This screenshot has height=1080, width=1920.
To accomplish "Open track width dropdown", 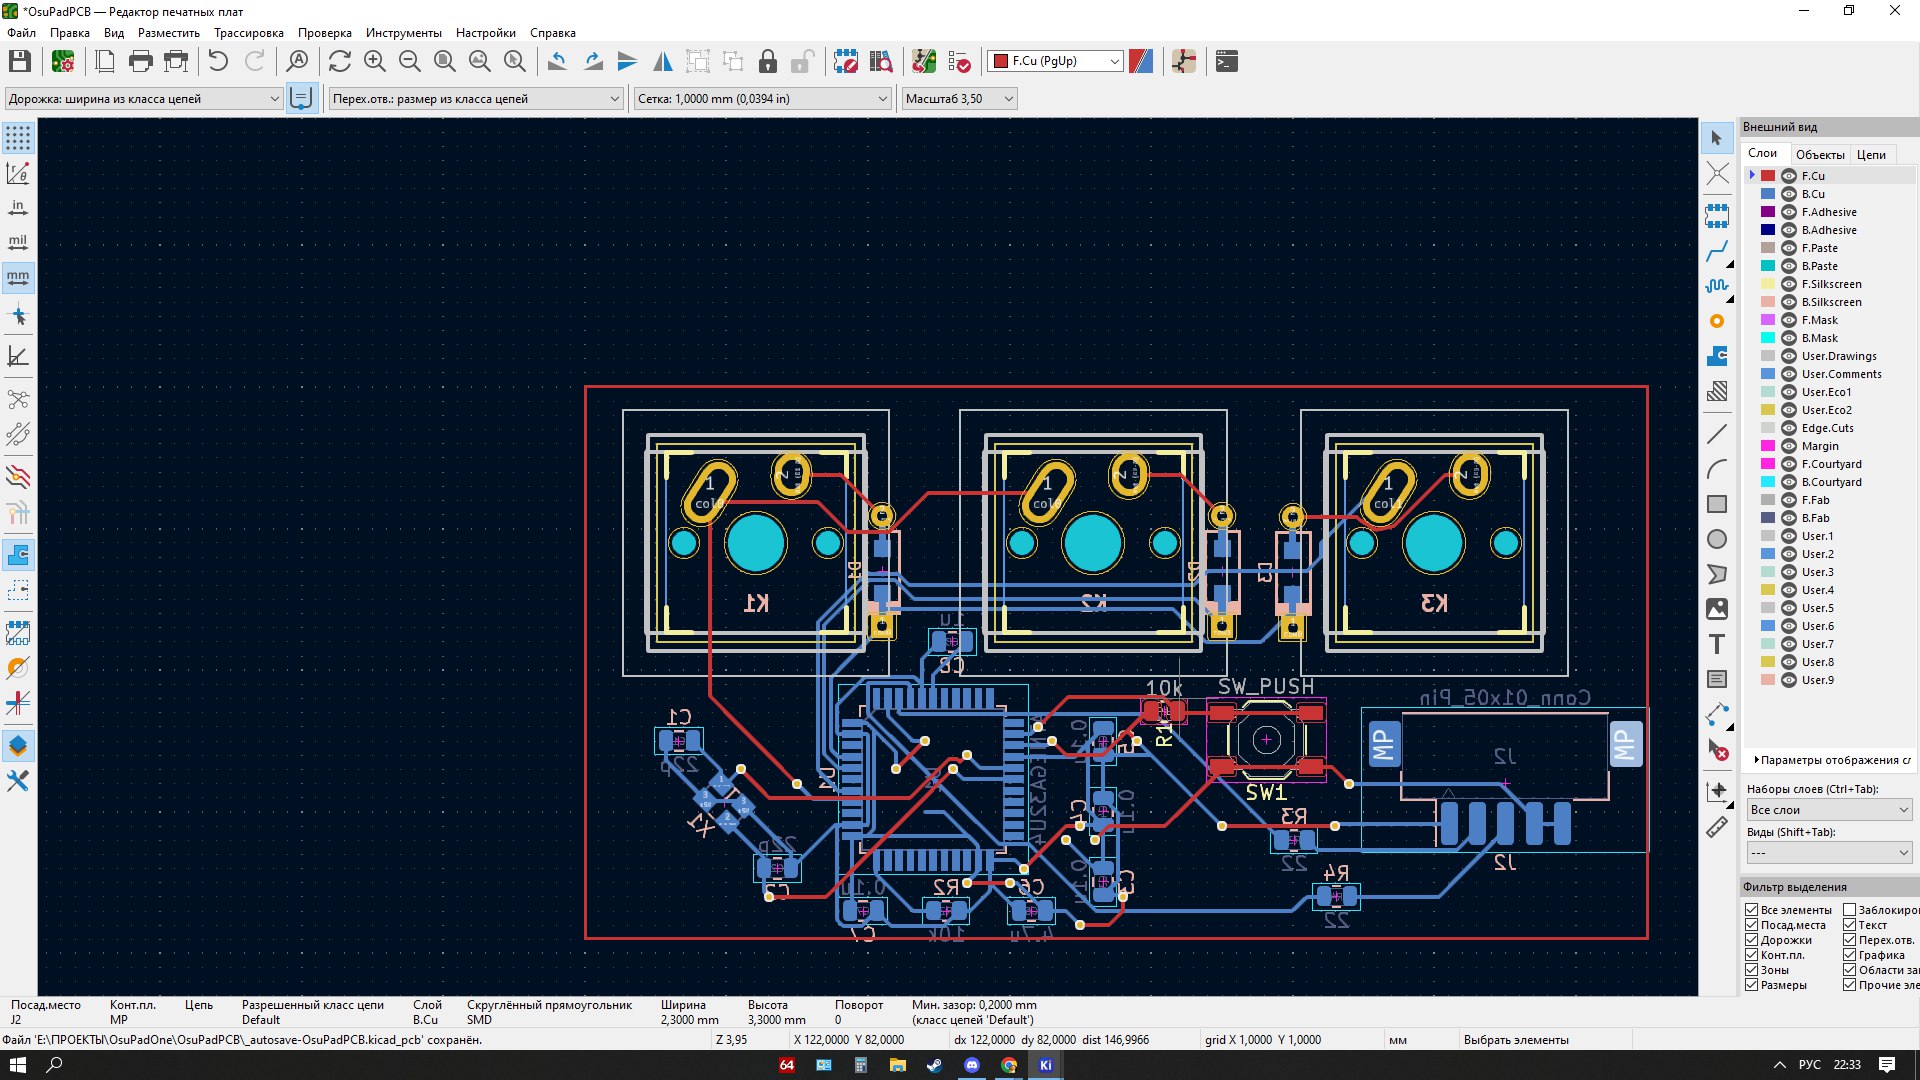I will [x=143, y=98].
